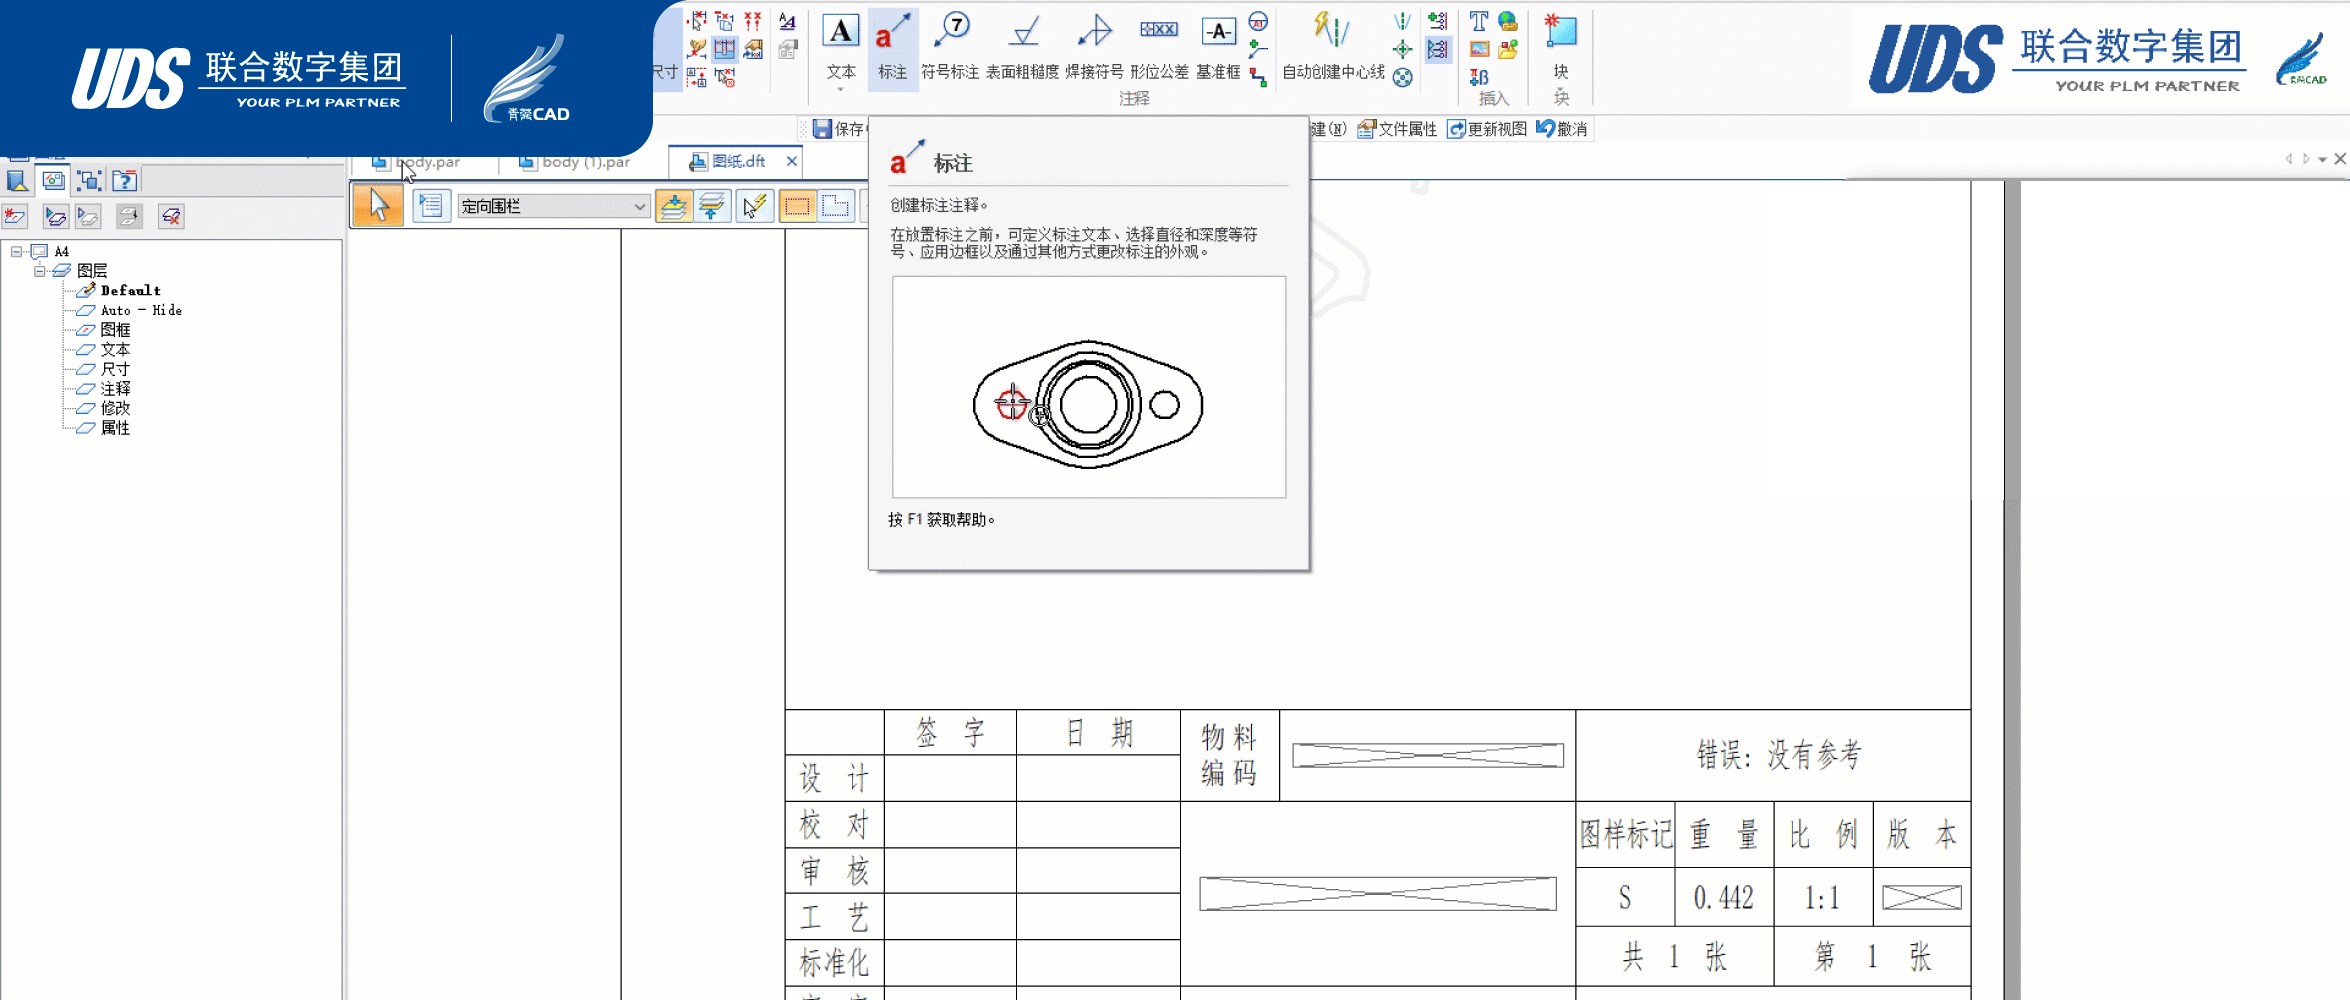Expand the 文本 button dropdown arrow
The height and width of the screenshot is (1000, 2350).
point(841,89)
